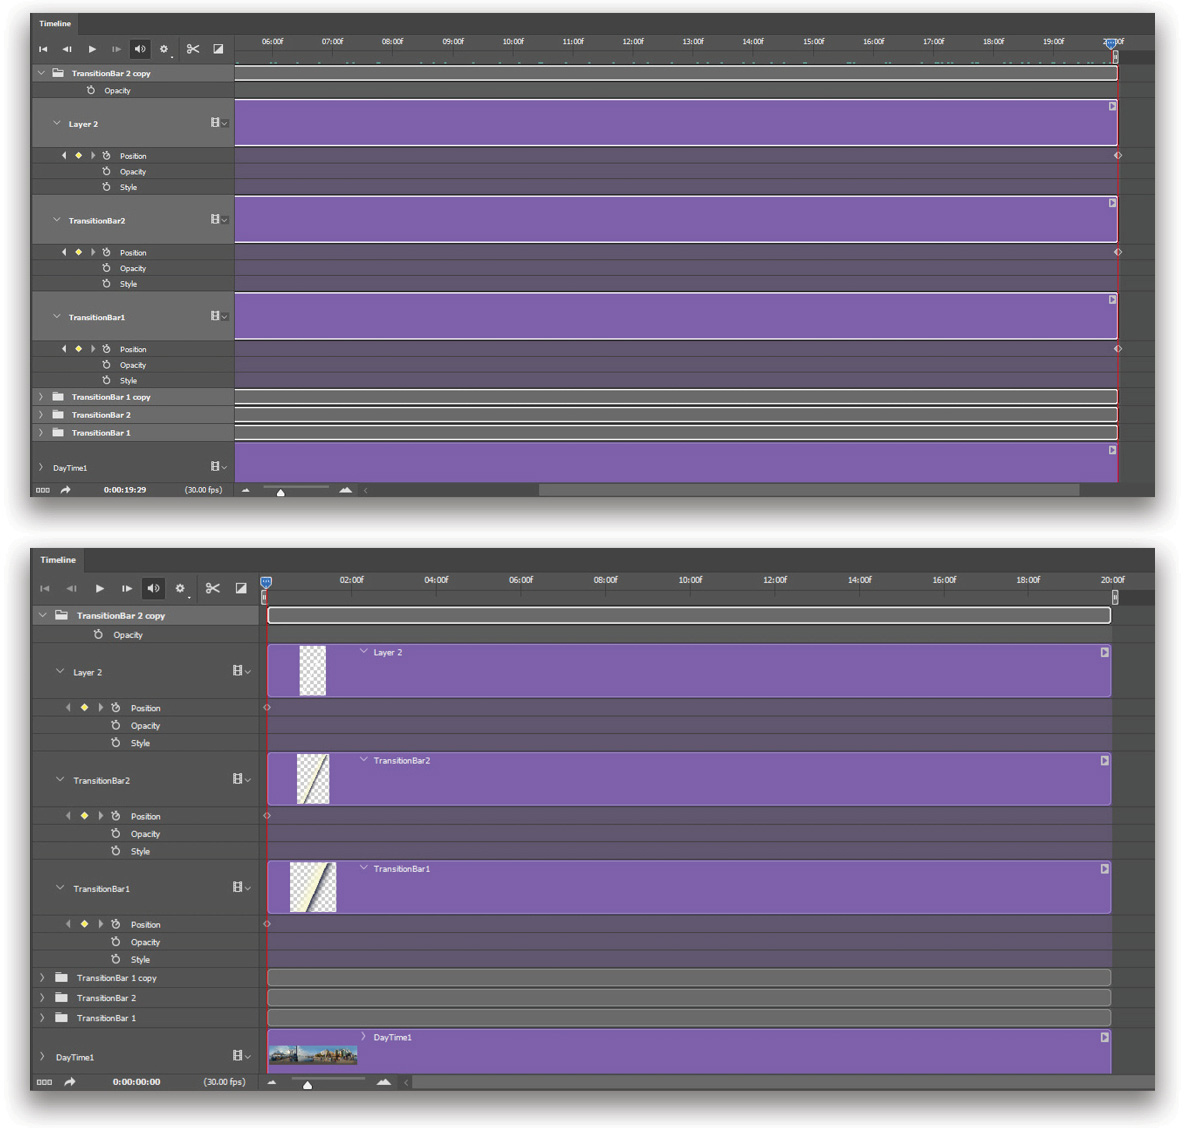Select the DayTime1 clip cityscape thumbnail

[313, 1055]
